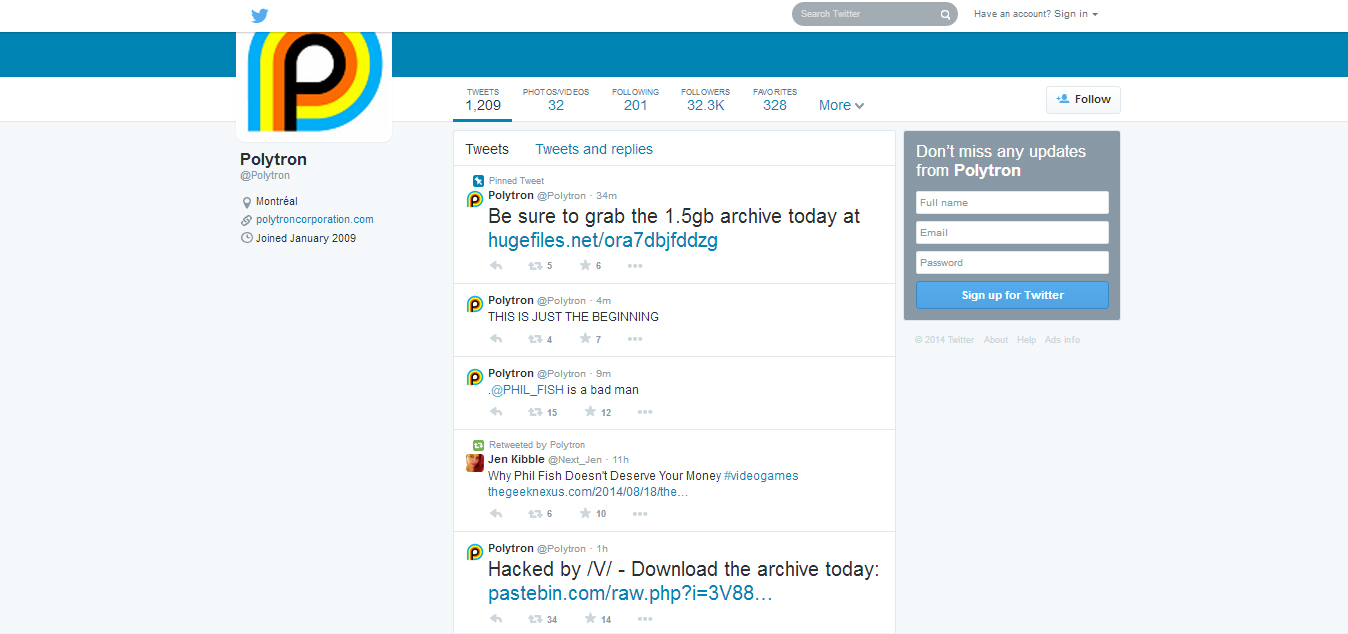1348x634 pixels.
Task: Favorite the pinned archive tweet
Action: click(x=585, y=266)
